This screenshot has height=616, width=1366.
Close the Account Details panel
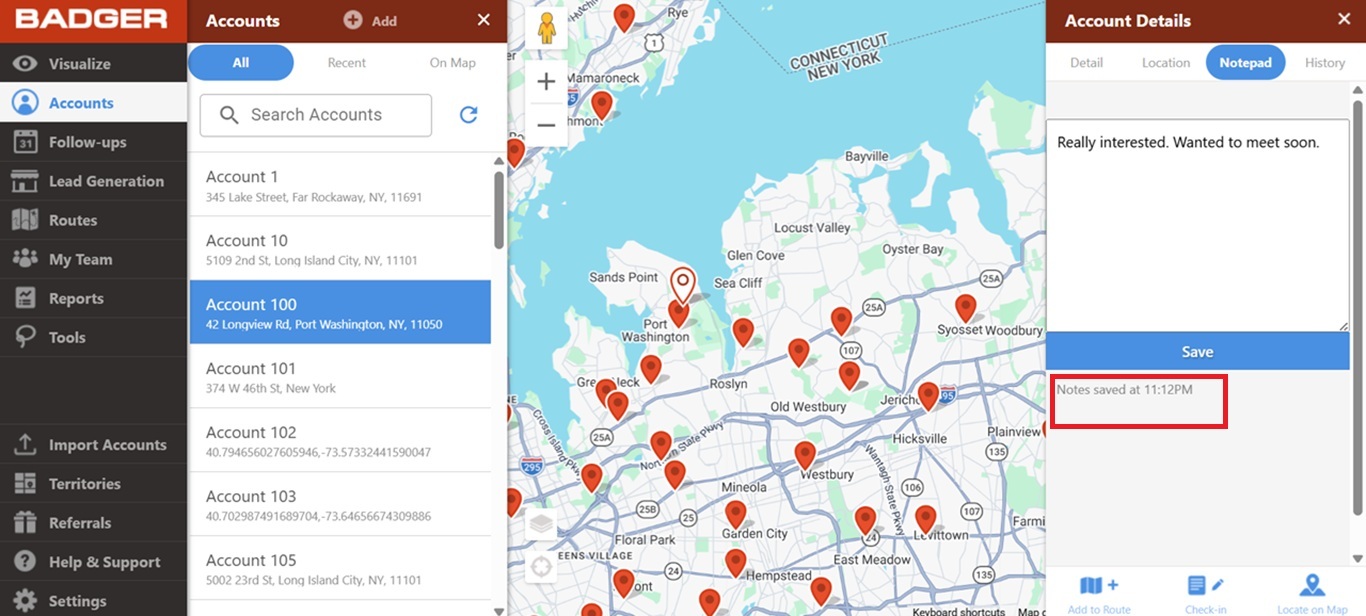click(x=1344, y=19)
